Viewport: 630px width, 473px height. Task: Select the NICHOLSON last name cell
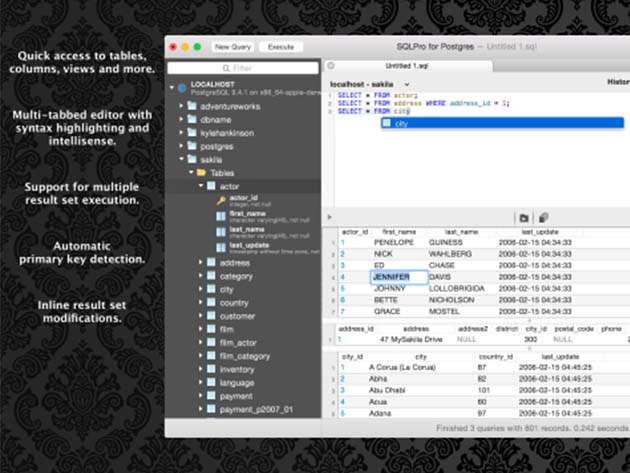[x=452, y=300]
